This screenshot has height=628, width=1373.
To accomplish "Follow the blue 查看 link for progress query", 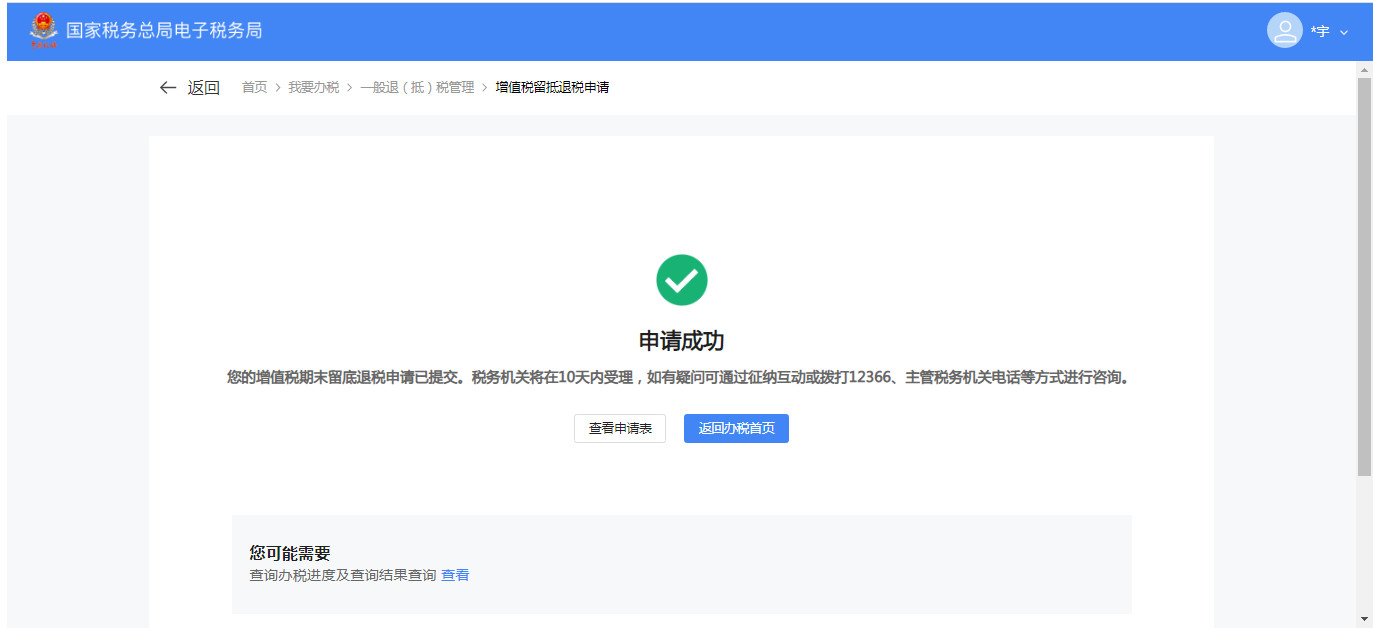I will tap(455, 575).
